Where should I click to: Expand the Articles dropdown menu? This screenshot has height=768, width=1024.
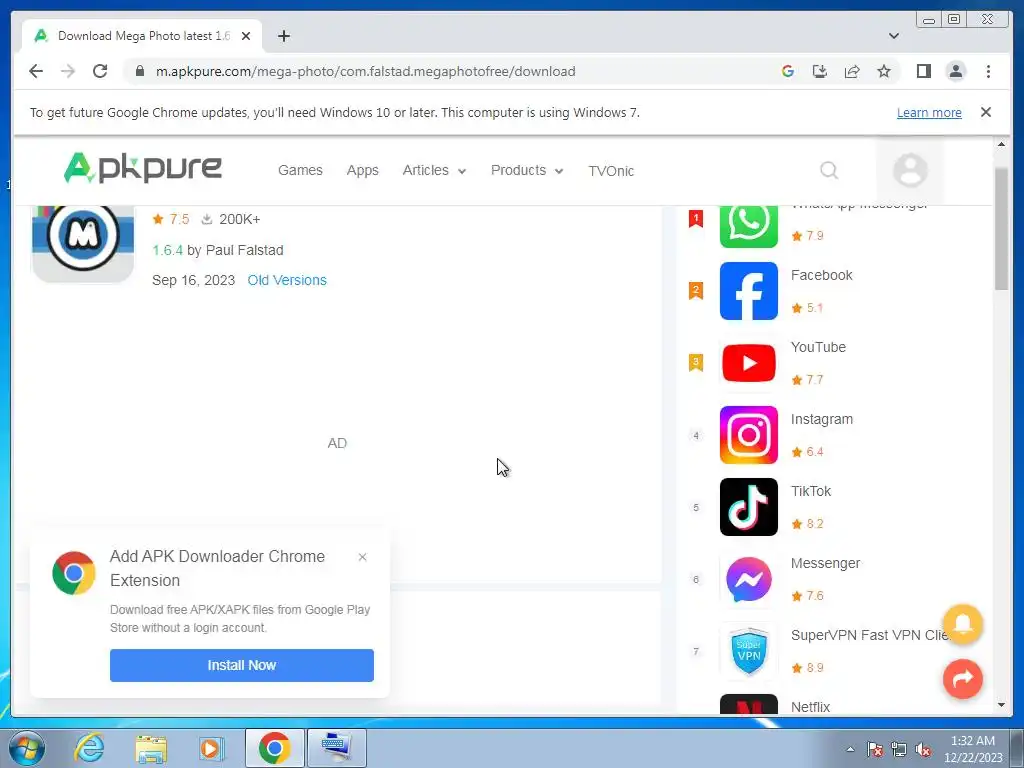click(434, 170)
